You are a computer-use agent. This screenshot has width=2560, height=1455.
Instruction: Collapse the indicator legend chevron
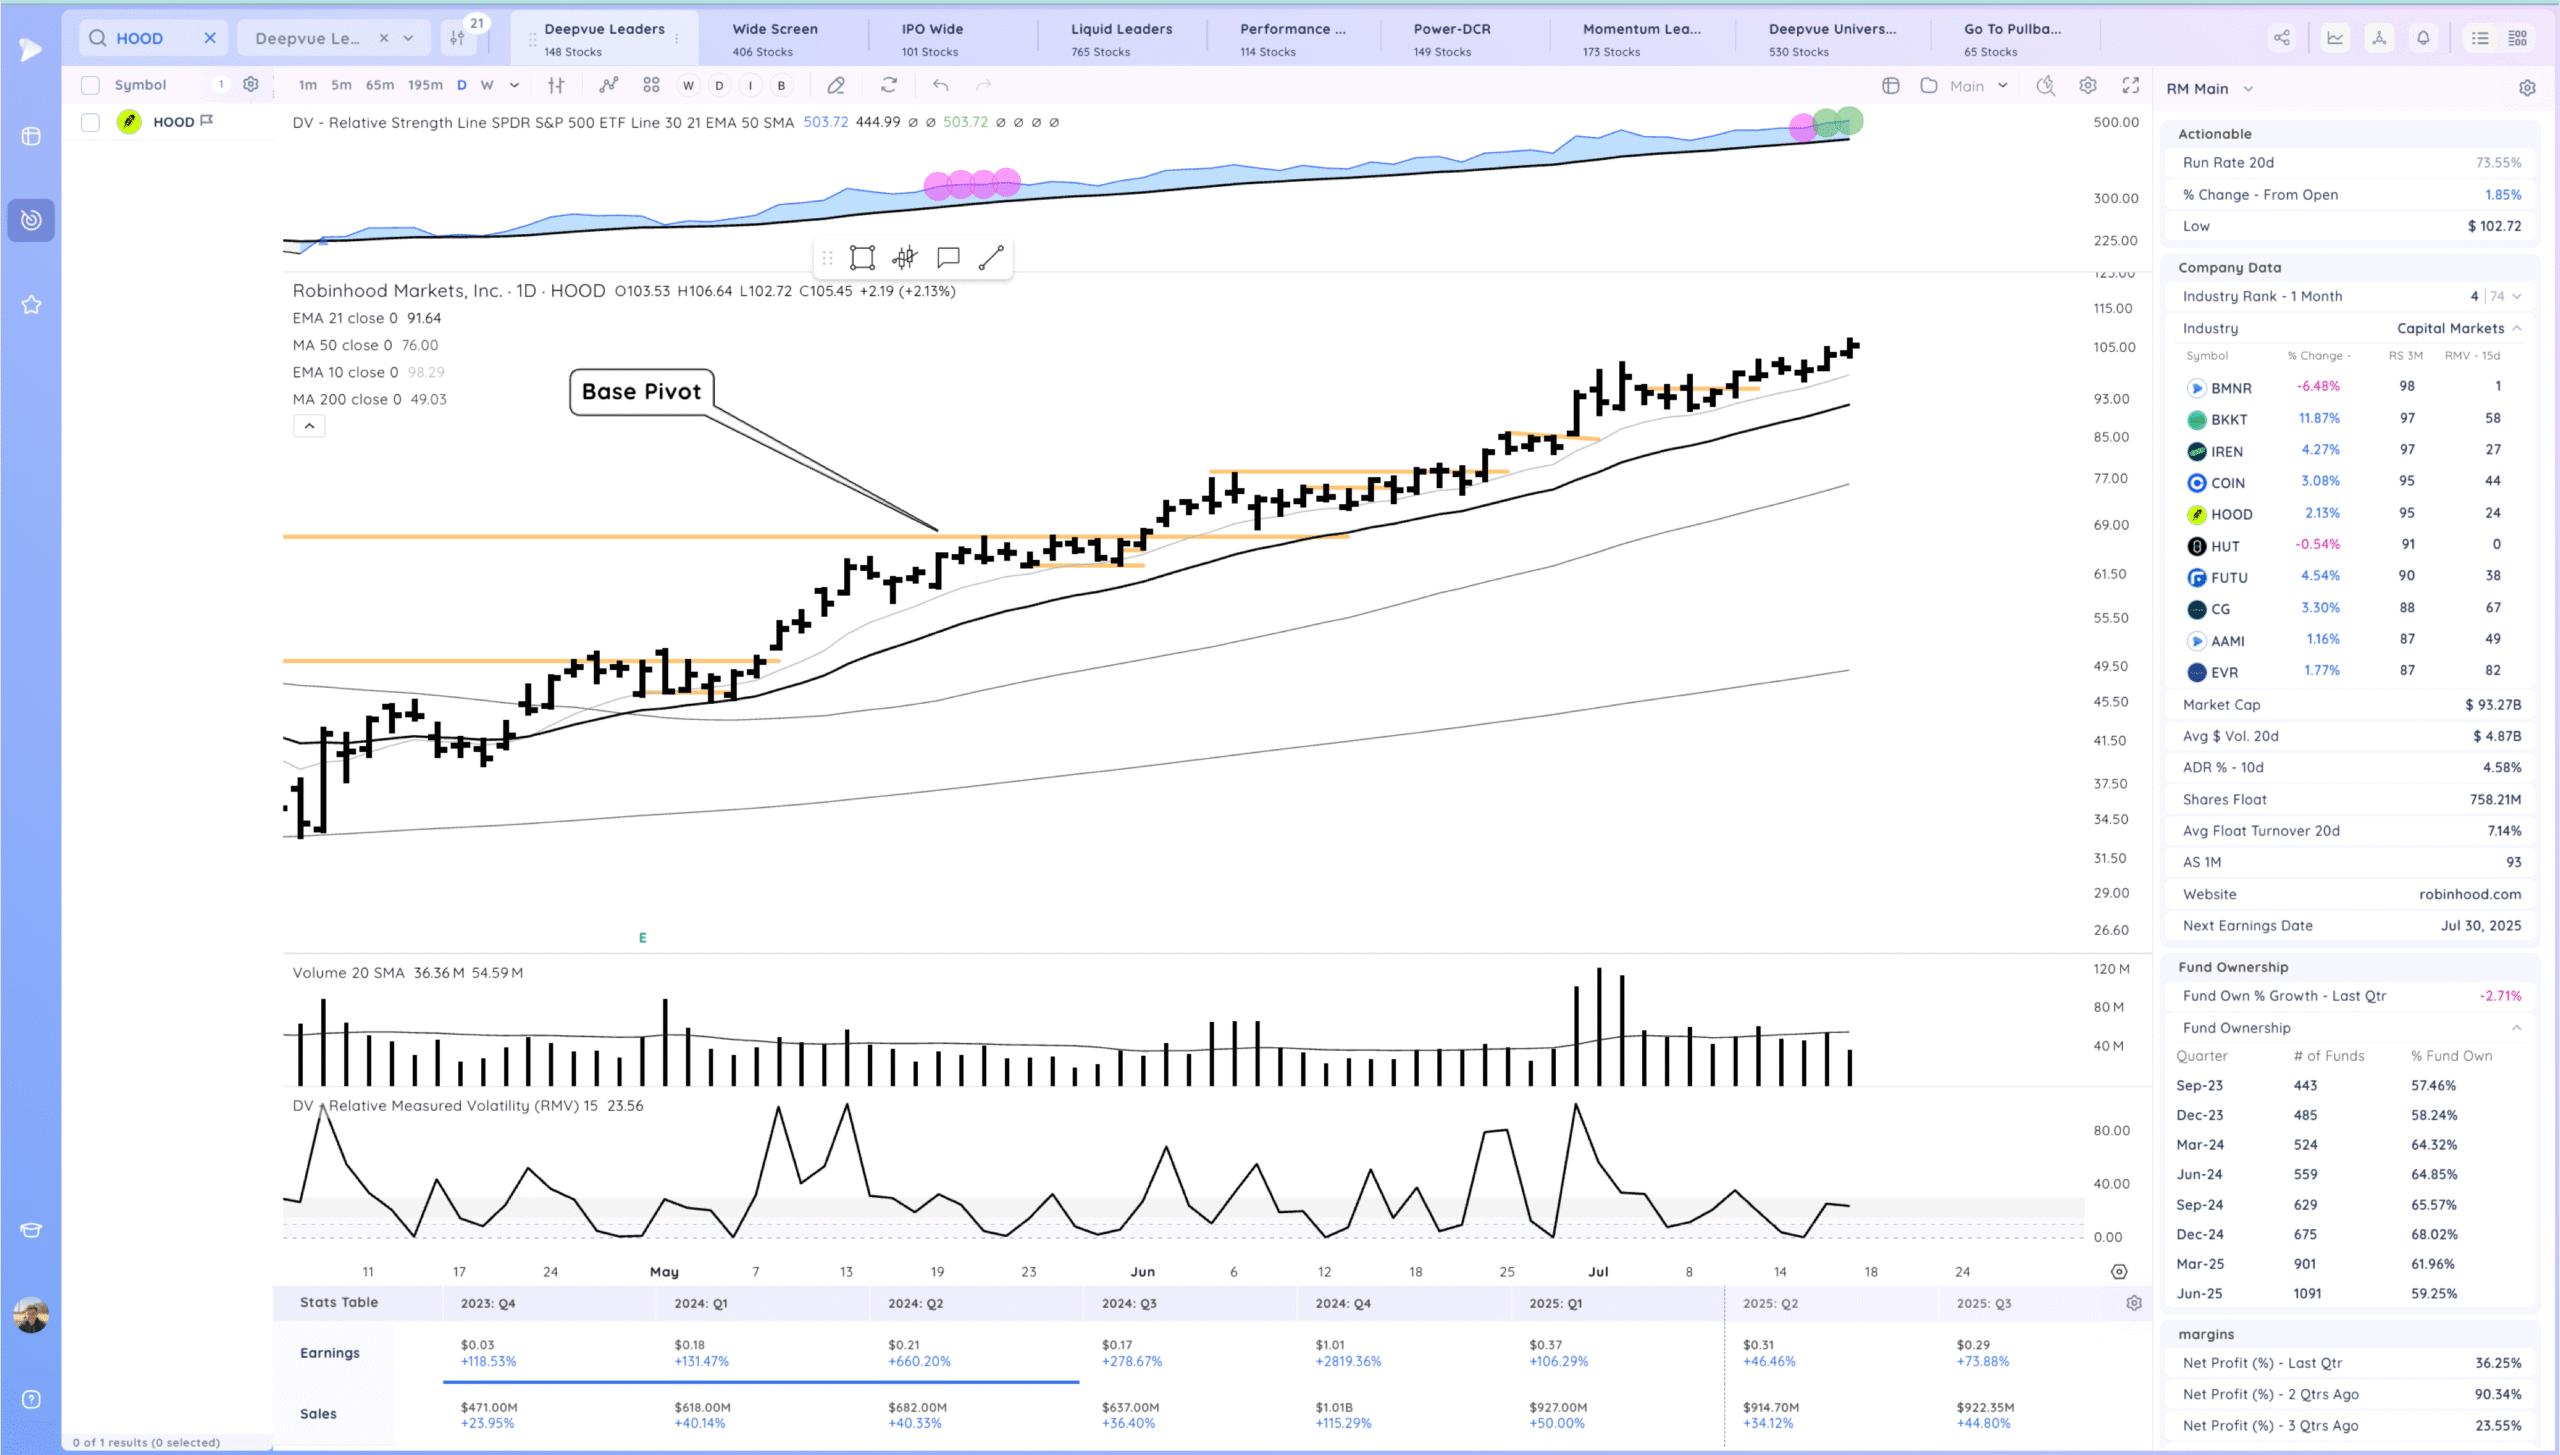pos(309,426)
